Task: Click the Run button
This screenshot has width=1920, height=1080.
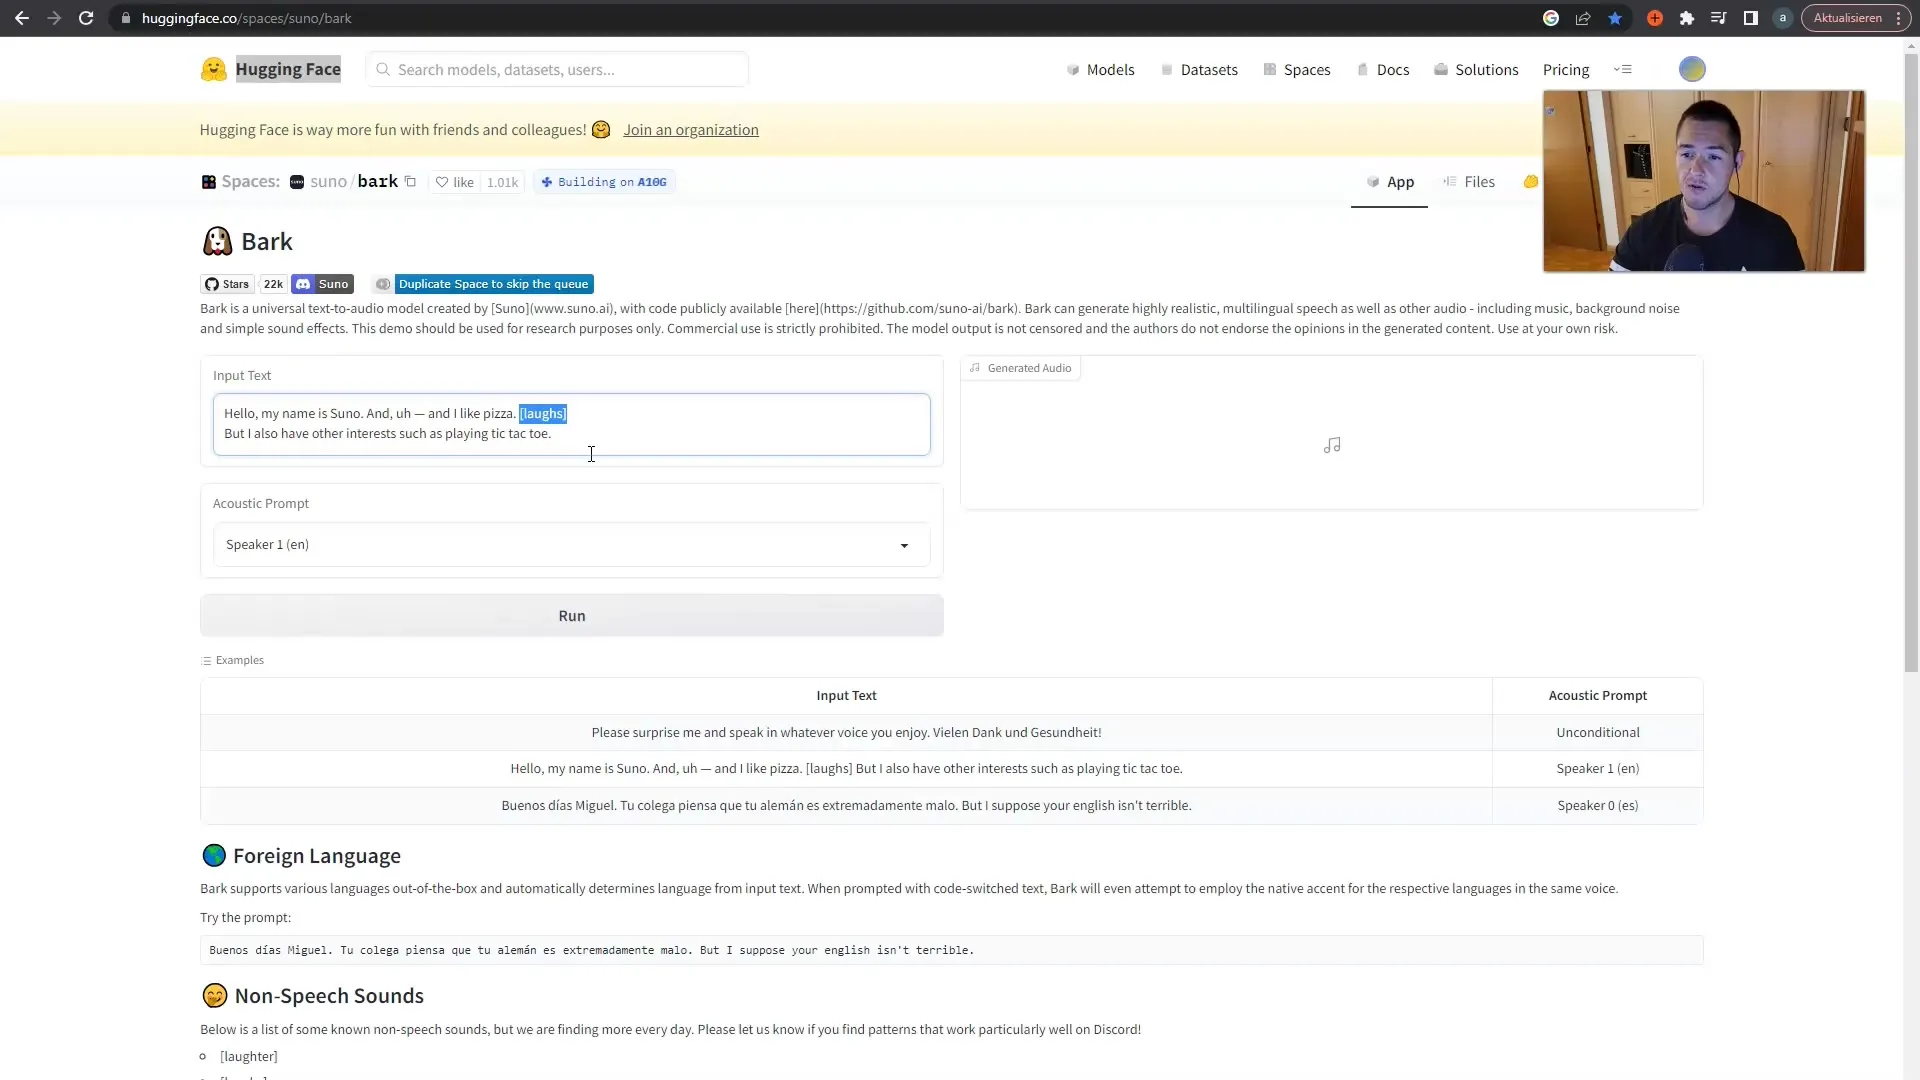Action: [571, 615]
